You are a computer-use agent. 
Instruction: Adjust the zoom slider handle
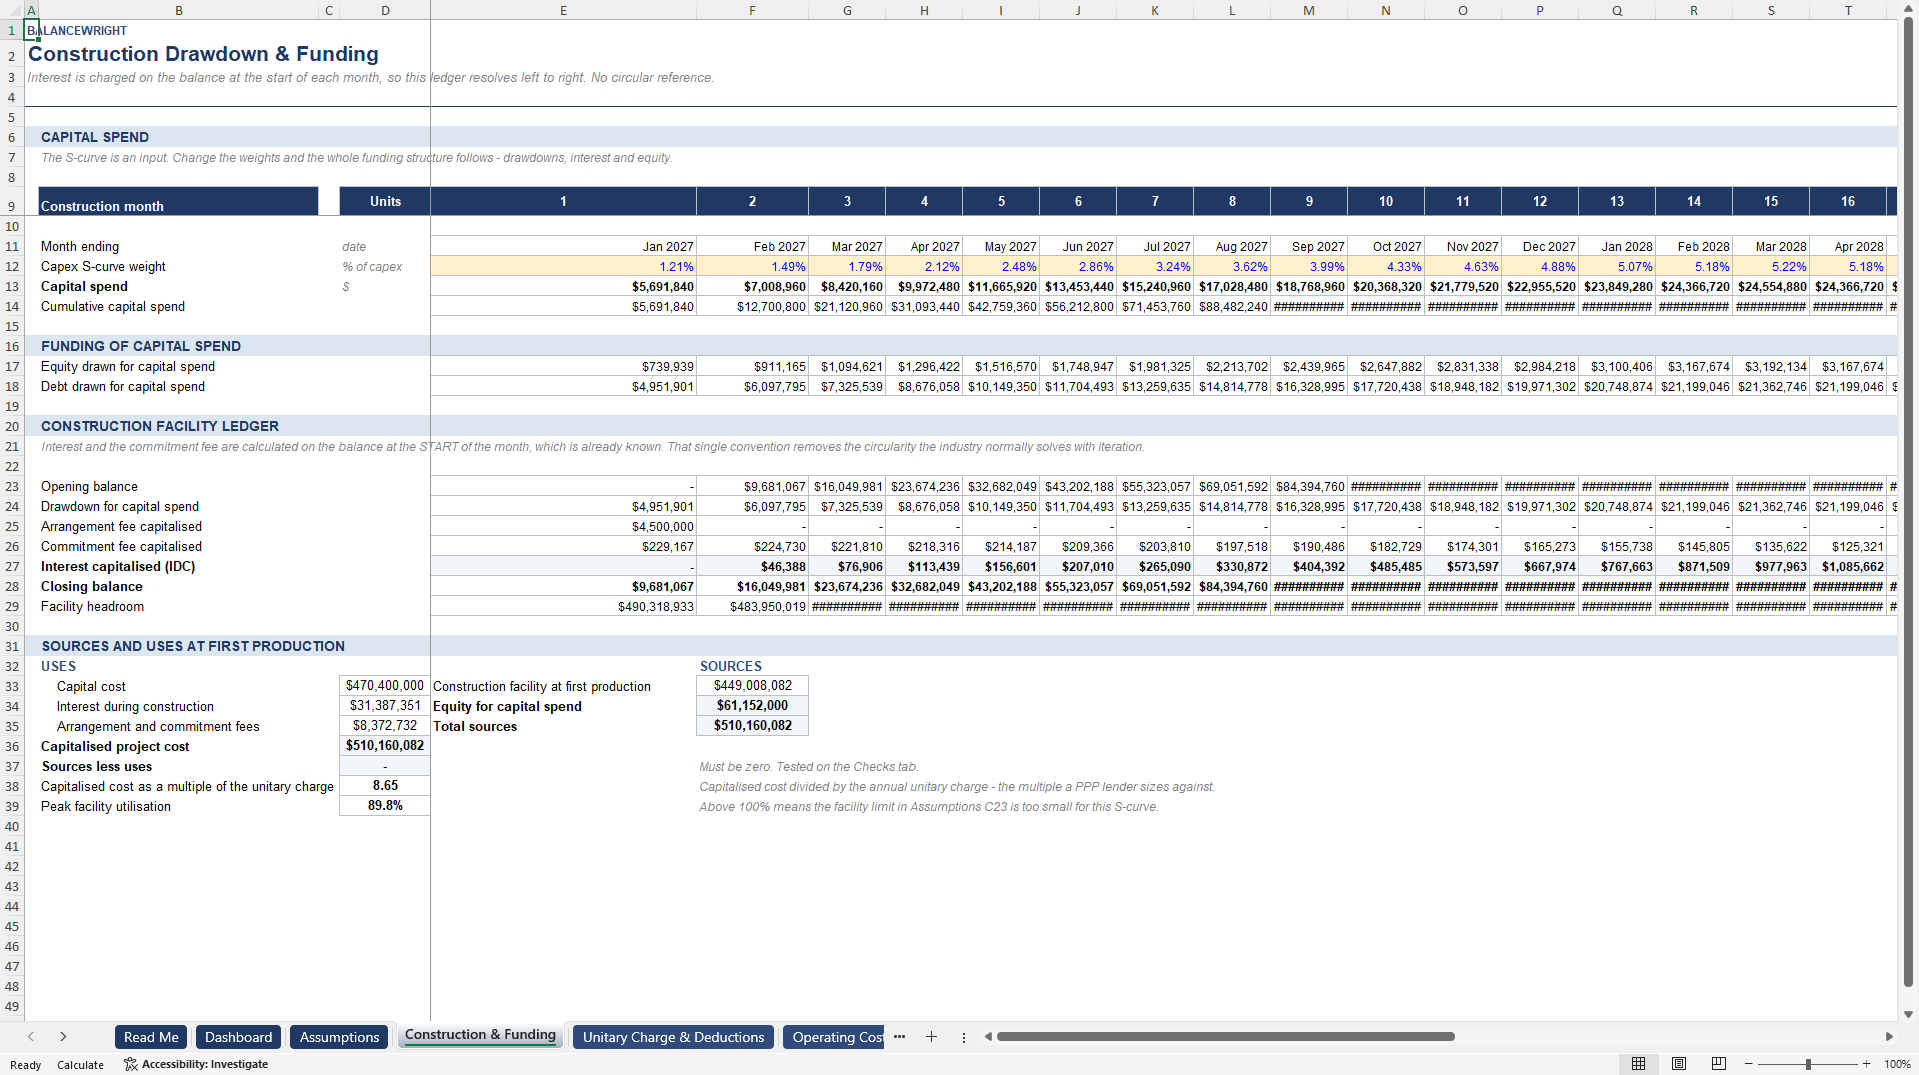click(x=1808, y=1064)
